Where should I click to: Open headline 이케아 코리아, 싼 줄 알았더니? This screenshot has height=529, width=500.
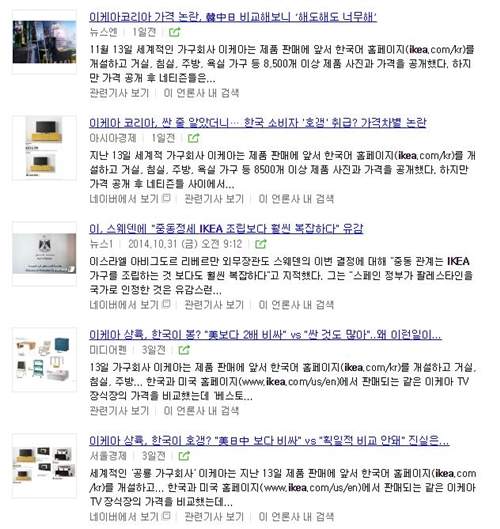(x=257, y=122)
